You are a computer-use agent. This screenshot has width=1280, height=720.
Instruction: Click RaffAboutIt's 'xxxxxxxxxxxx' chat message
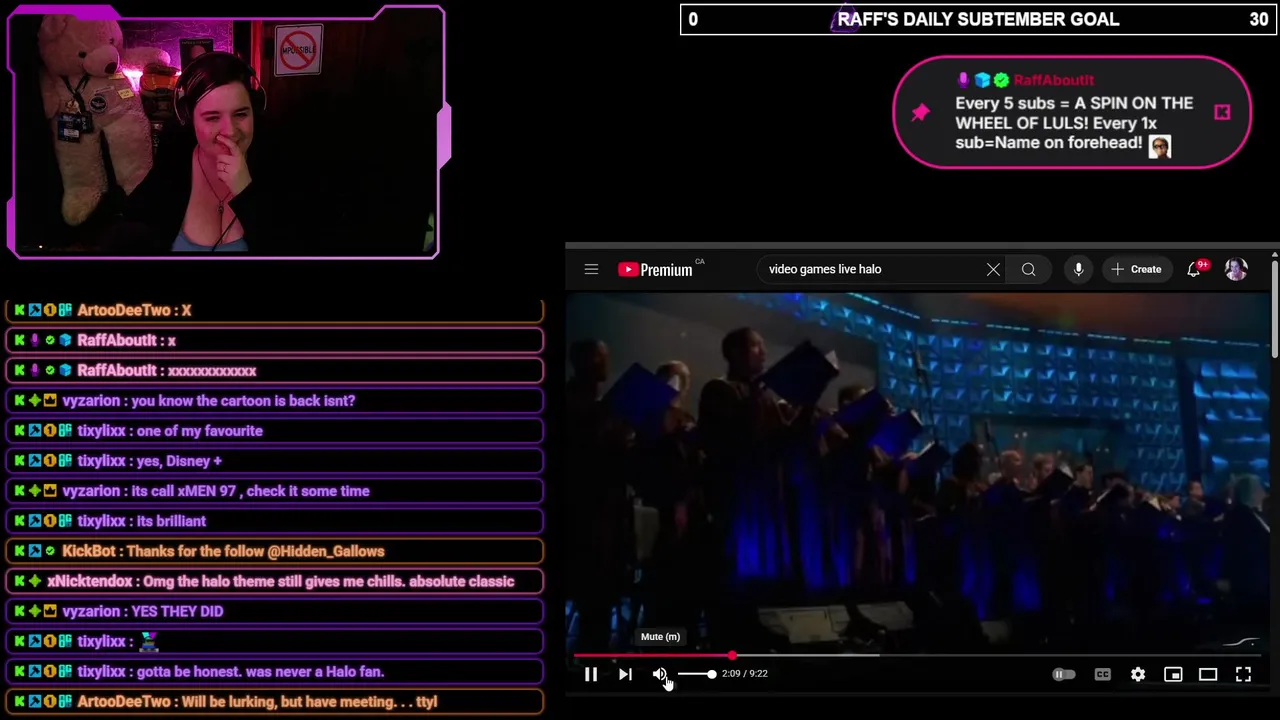[275, 370]
